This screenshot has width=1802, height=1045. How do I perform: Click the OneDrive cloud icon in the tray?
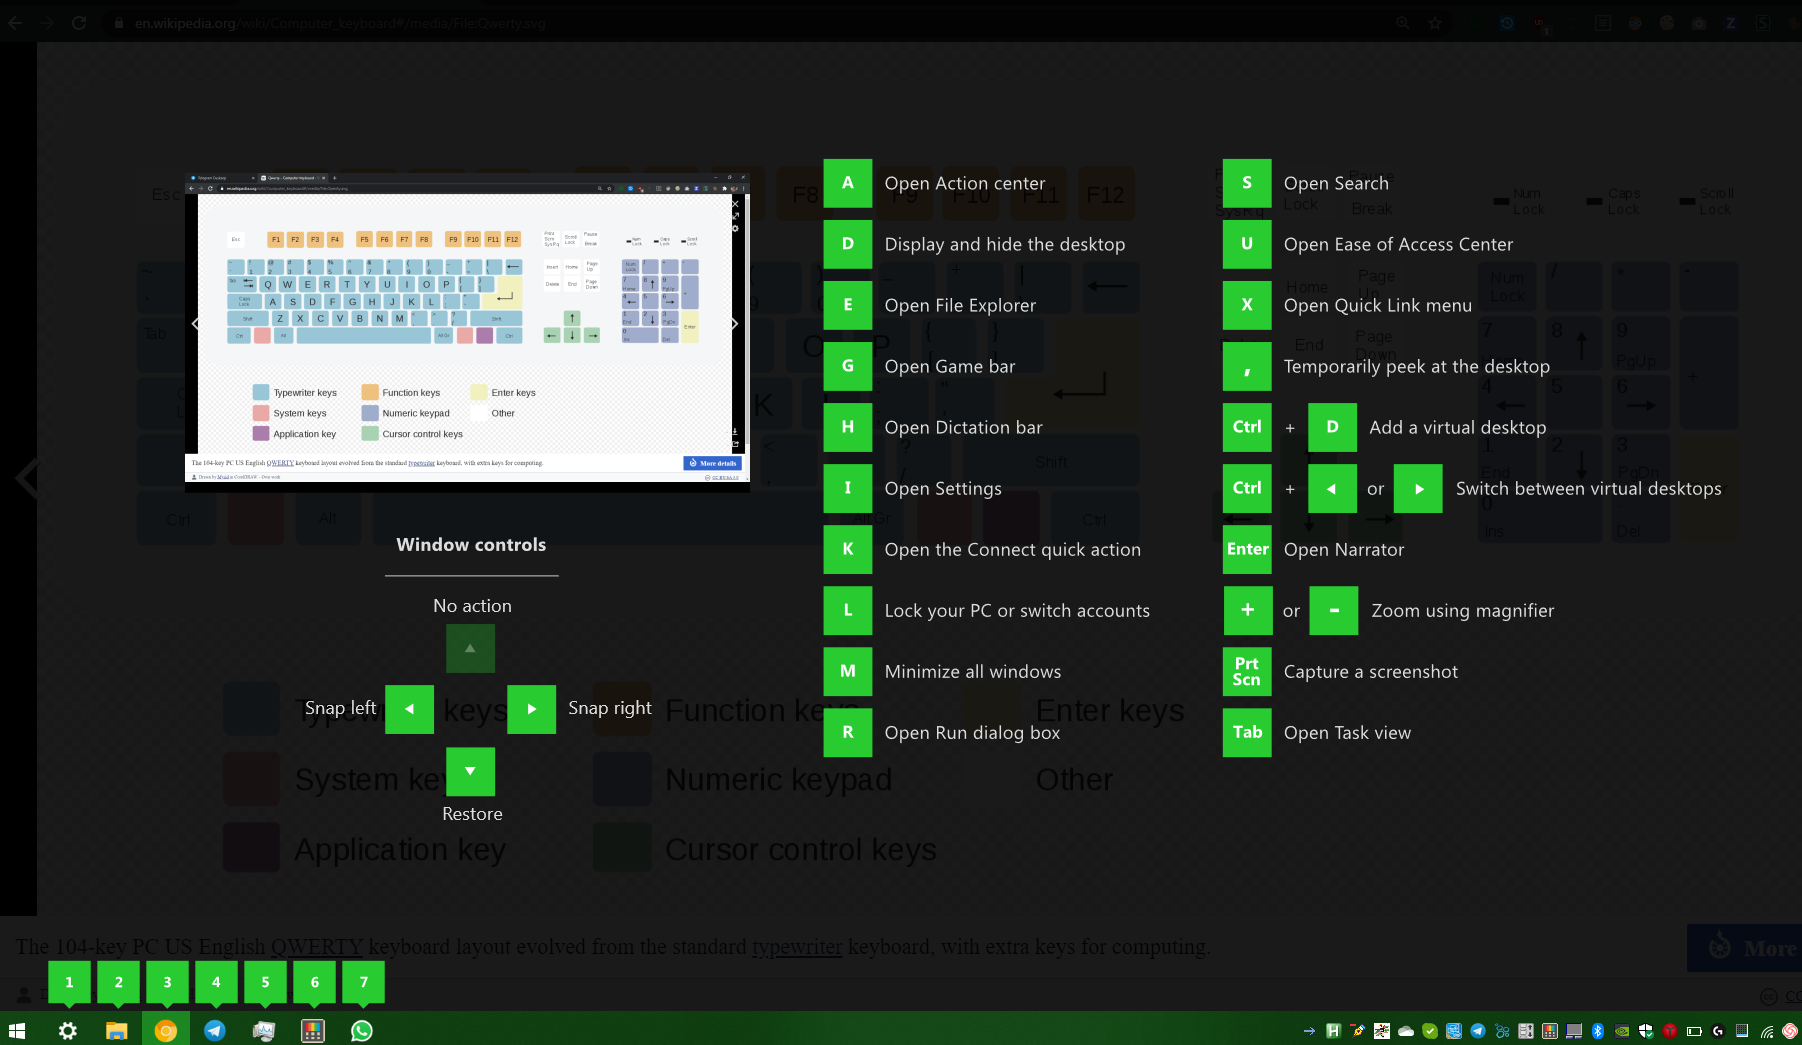(x=1405, y=1031)
